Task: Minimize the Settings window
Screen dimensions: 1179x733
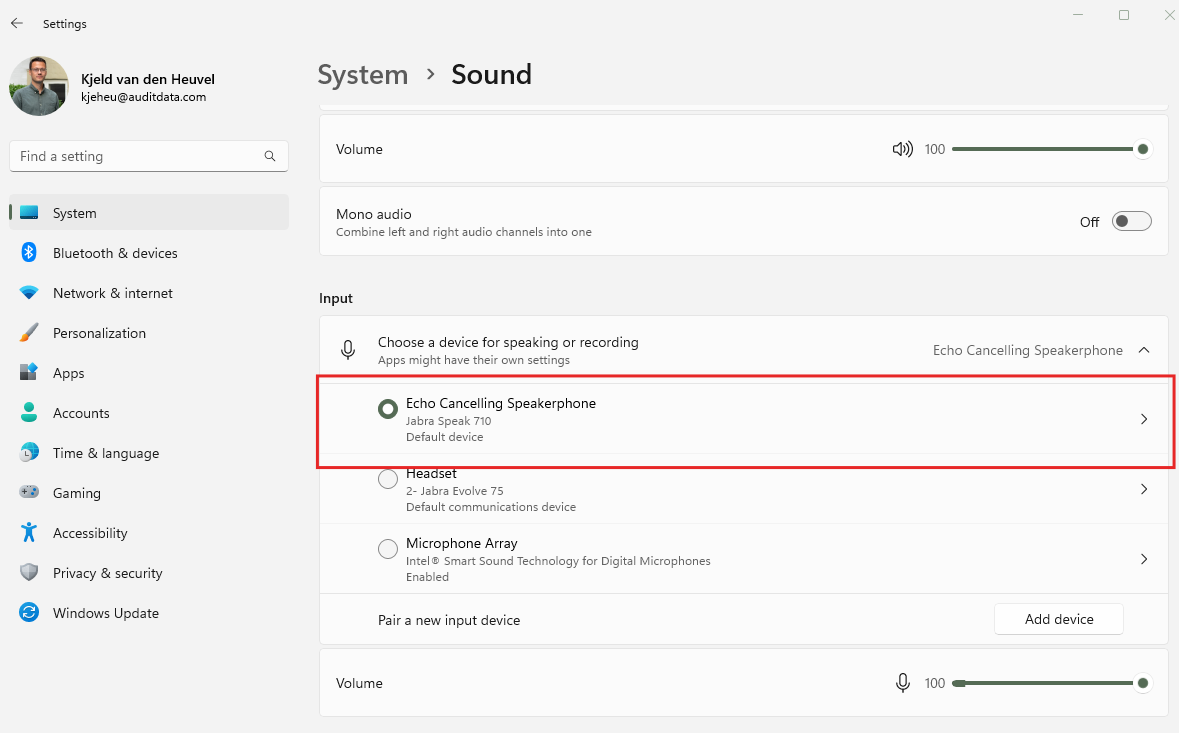Action: point(1077,15)
